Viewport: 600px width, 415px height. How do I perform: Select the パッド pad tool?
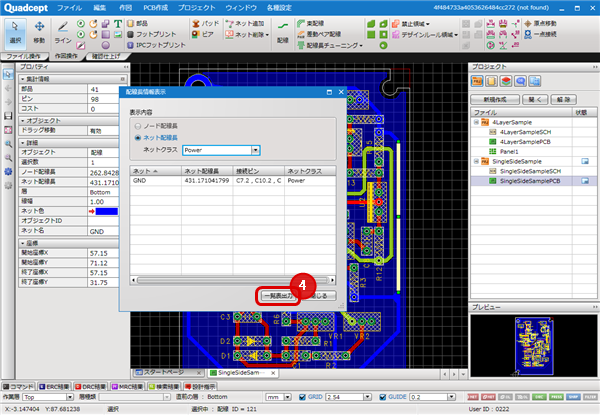(206, 24)
